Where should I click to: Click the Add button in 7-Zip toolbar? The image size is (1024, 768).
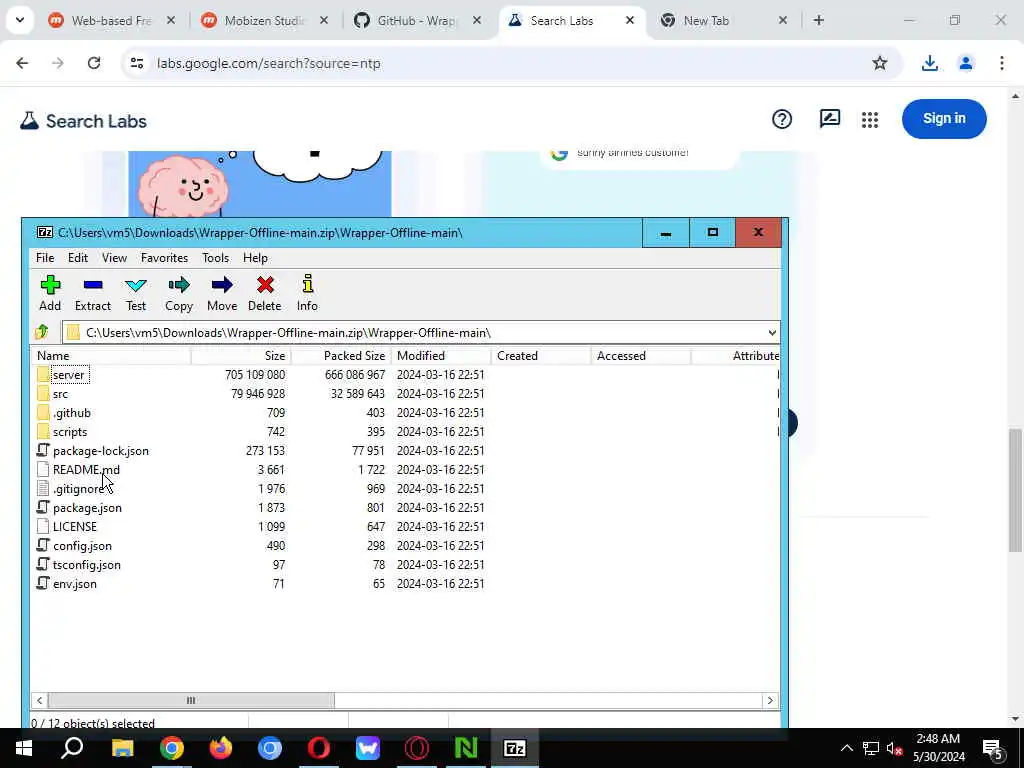(x=50, y=293)
